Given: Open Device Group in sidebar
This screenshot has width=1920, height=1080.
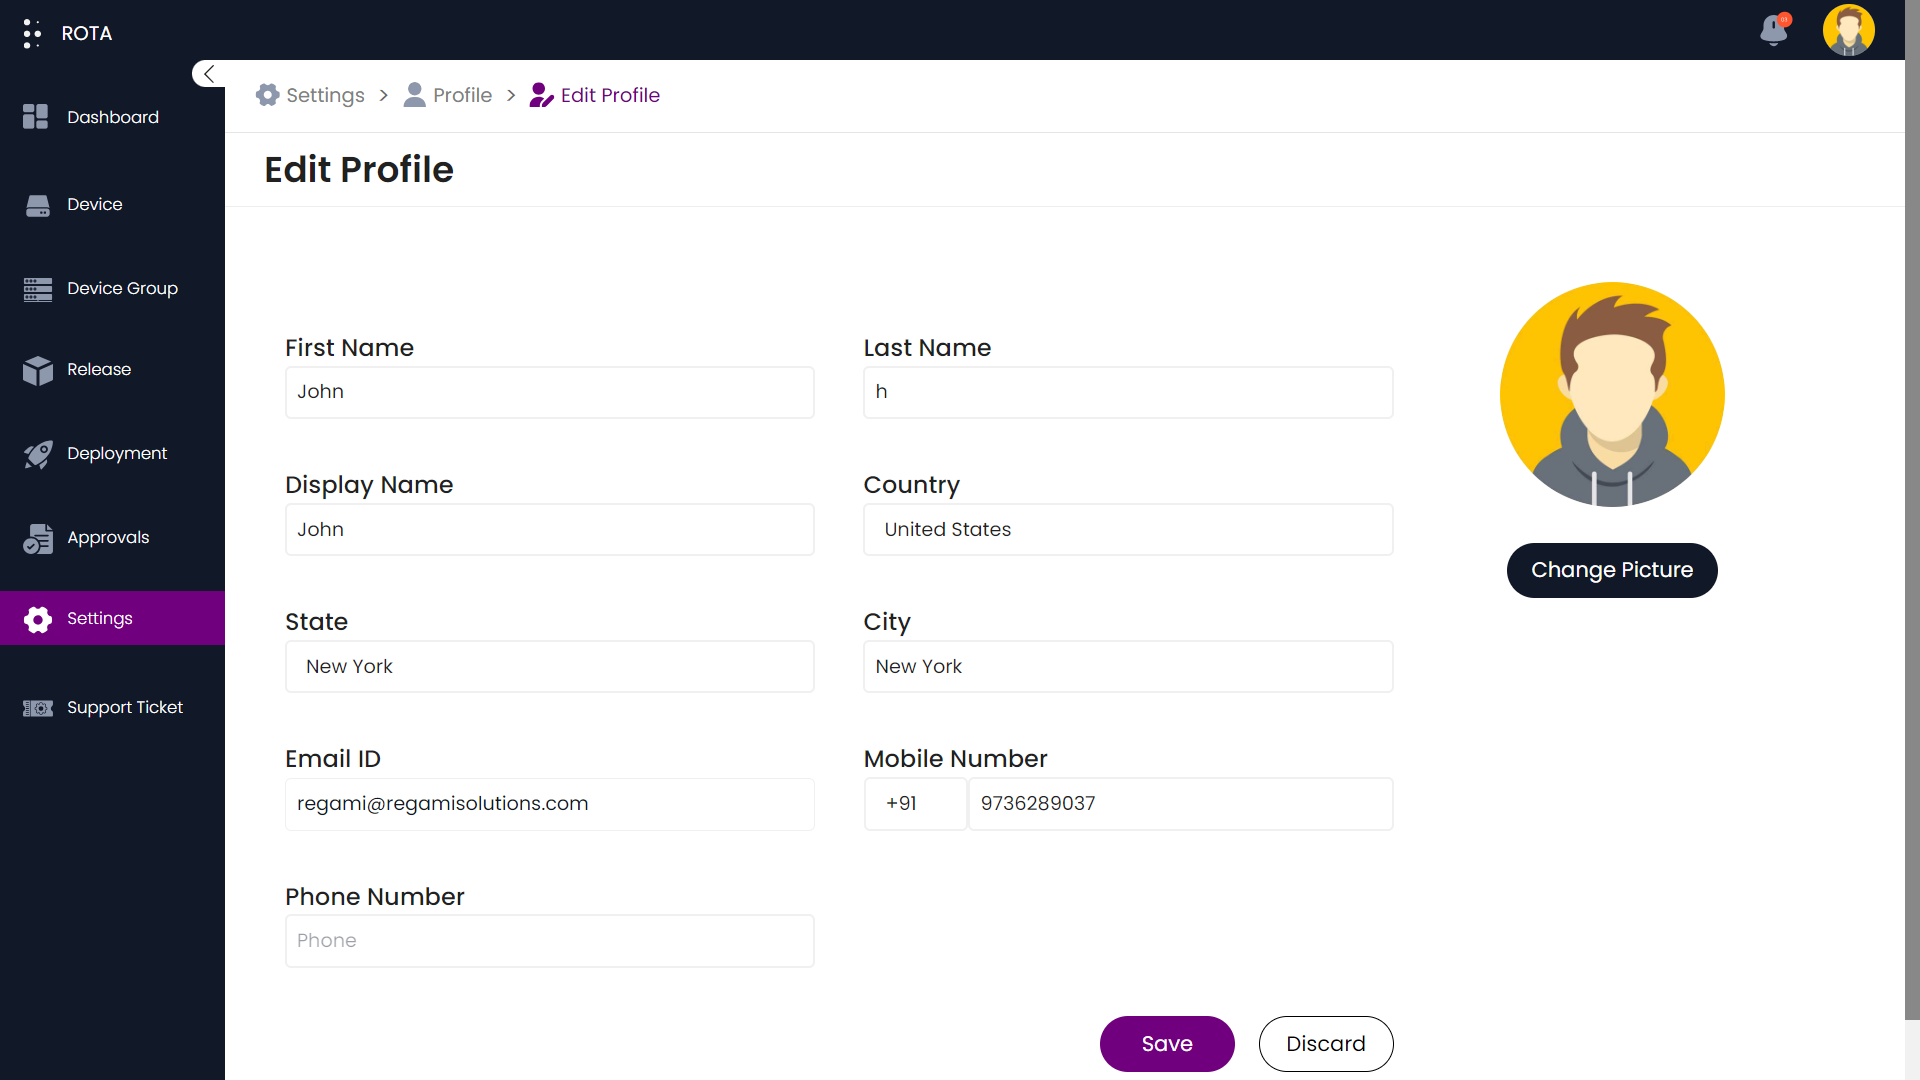Looking at the screenshot, I should [122, 288].
